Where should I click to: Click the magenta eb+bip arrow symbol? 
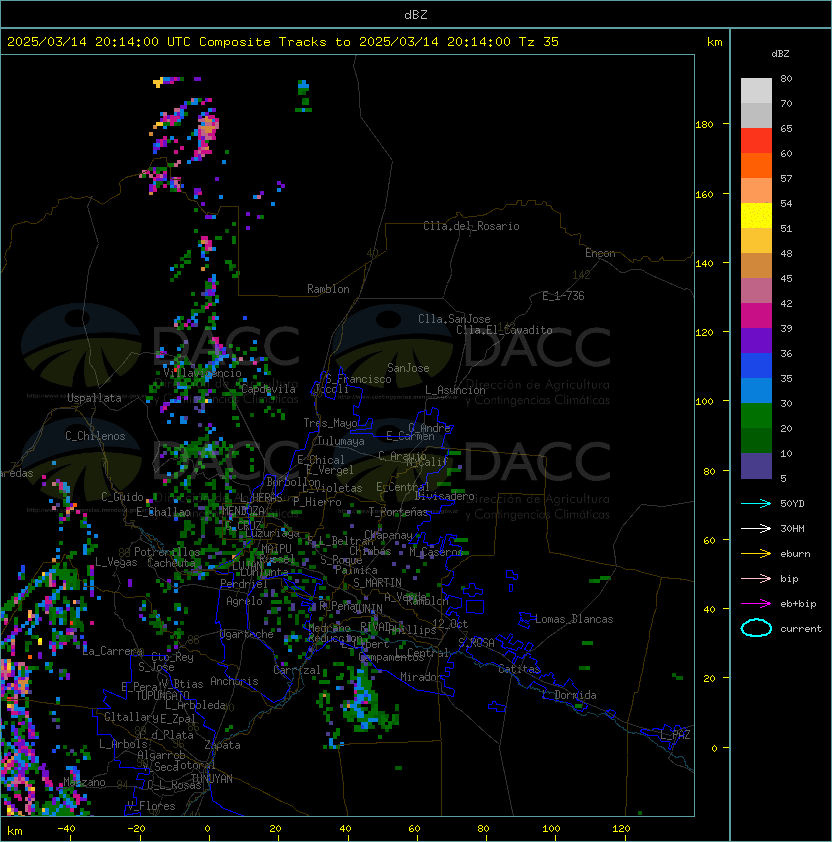(756, 604)
